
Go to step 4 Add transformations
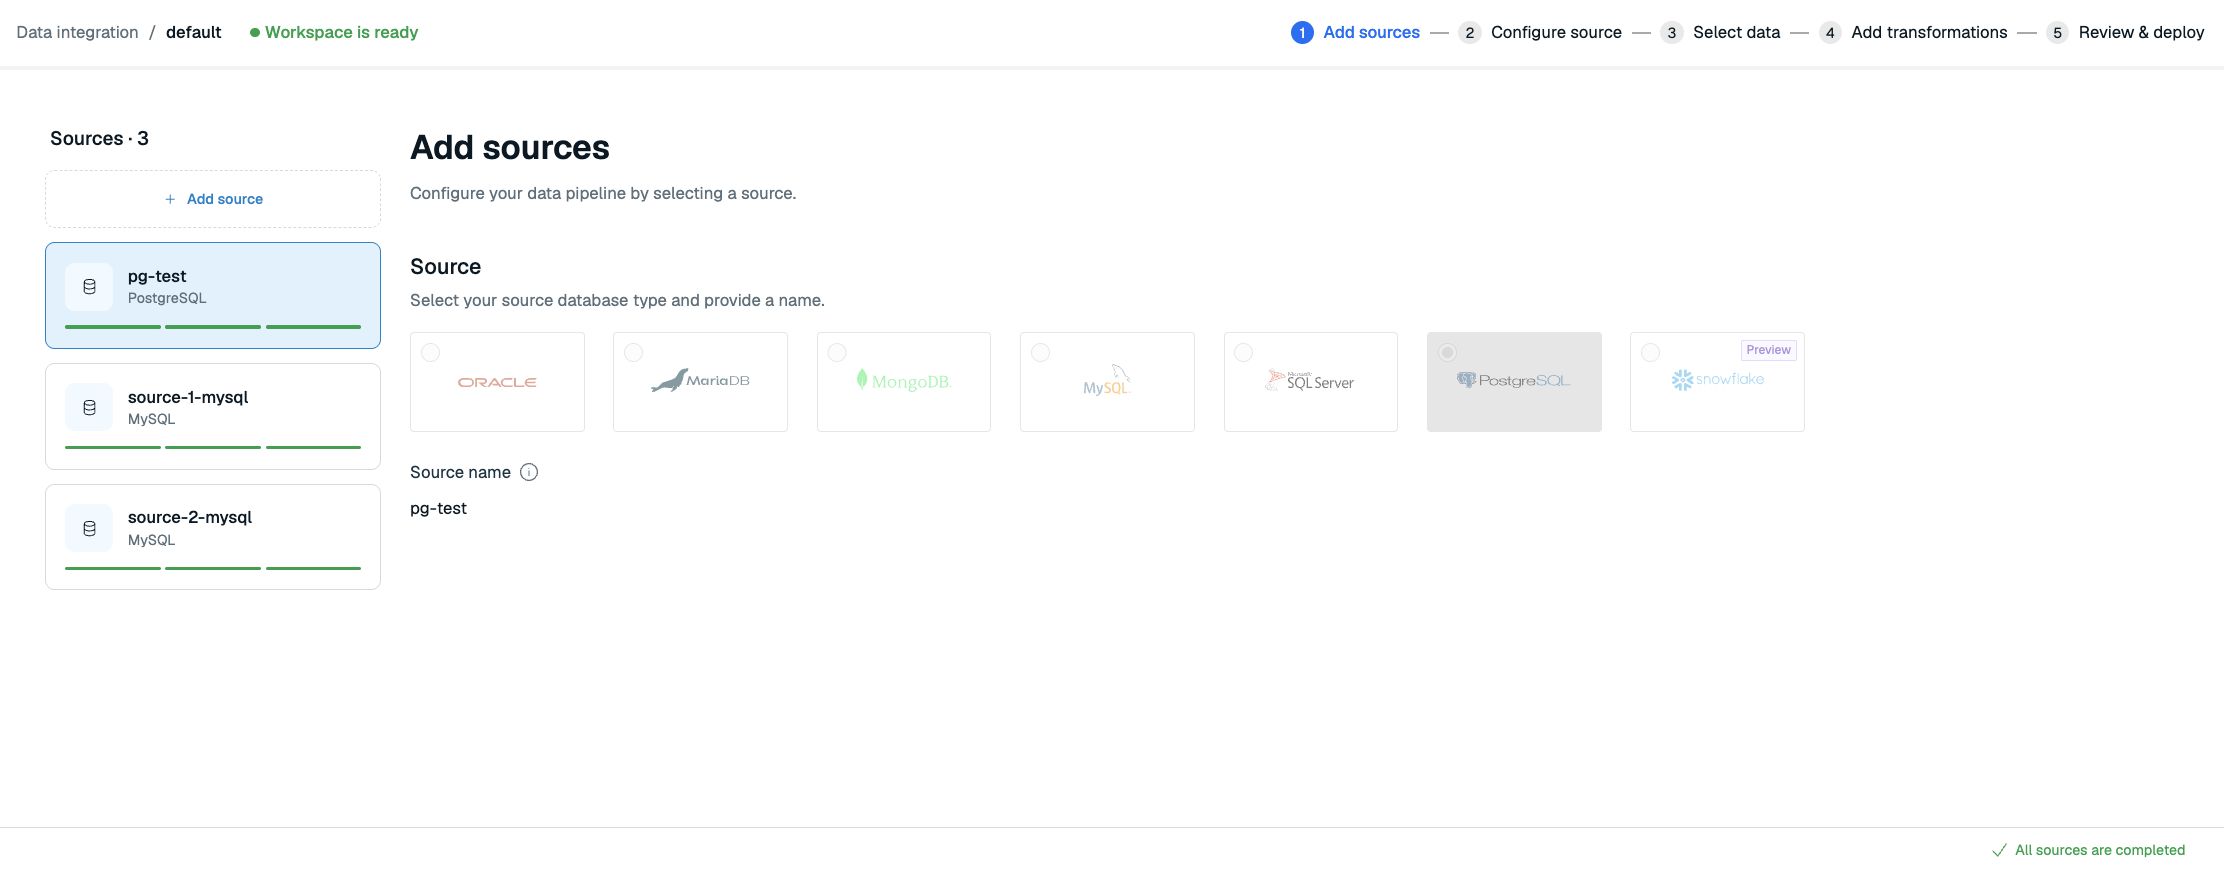(1913, 32)
